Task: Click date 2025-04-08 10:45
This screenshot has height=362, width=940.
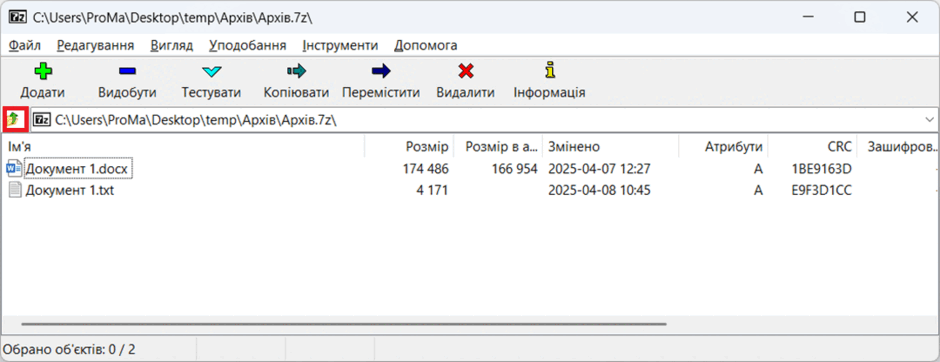Action: (x=599, y=191)
